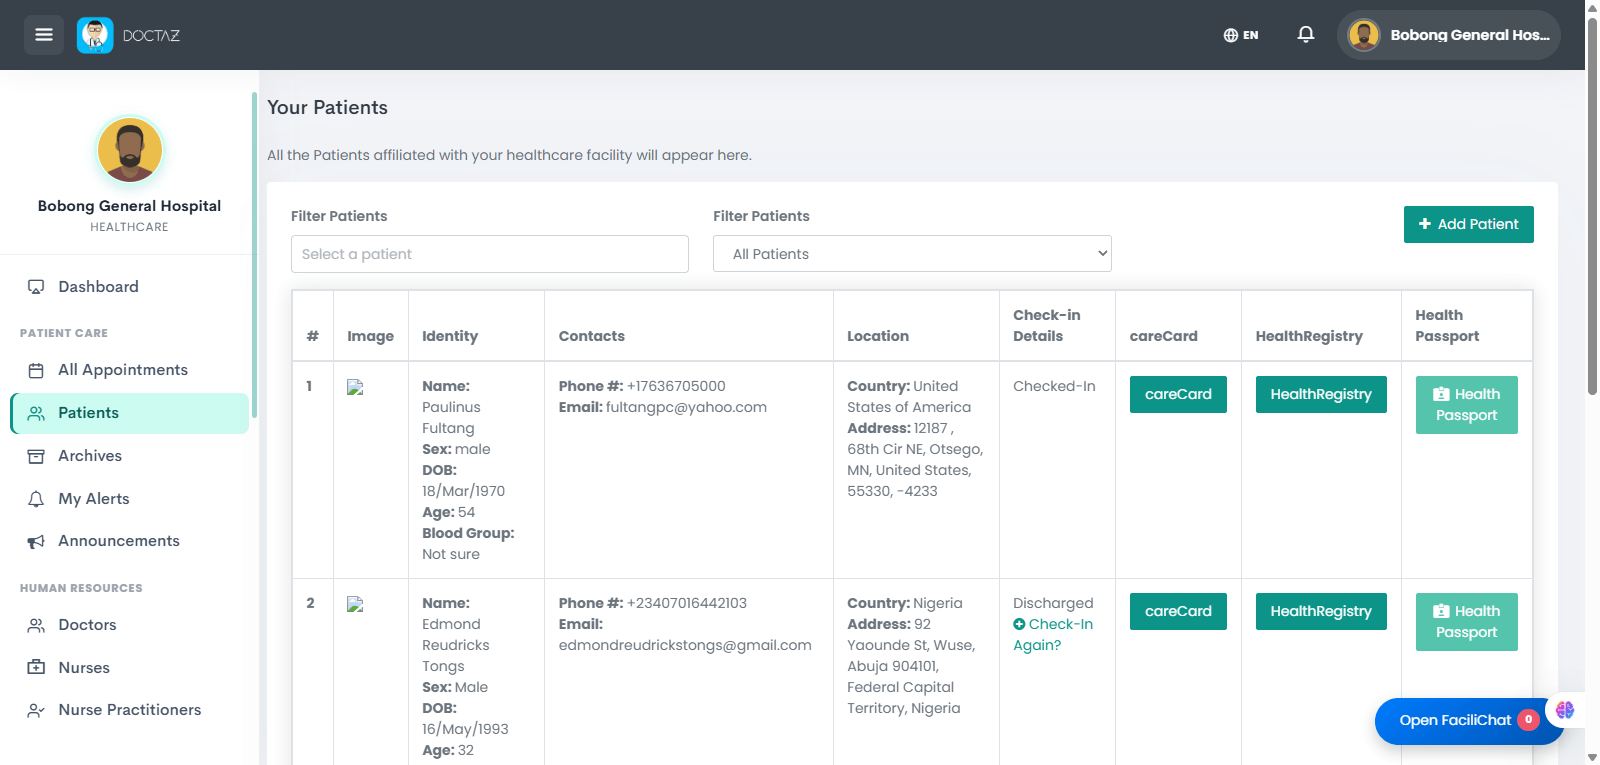Viewport: 1600px width, 765px height.
Task: Click the Health Passport badge icon in row 2
Action: pos(1441,611)
